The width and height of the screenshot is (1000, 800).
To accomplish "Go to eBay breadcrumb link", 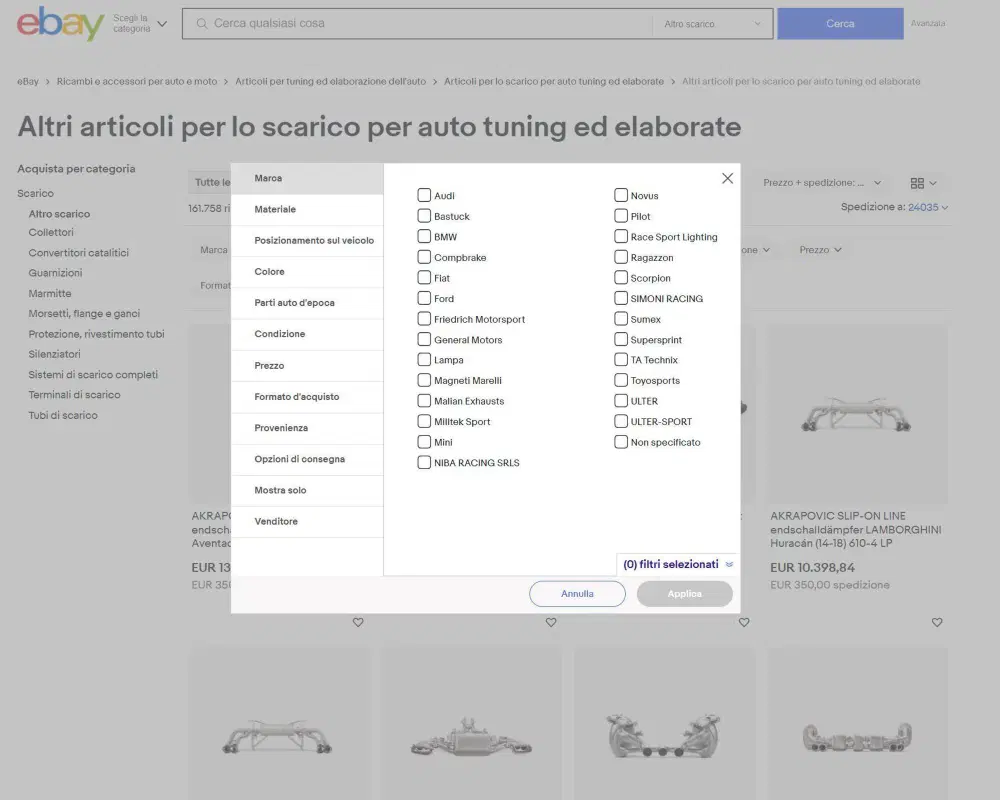I will [x=27, y=82].
